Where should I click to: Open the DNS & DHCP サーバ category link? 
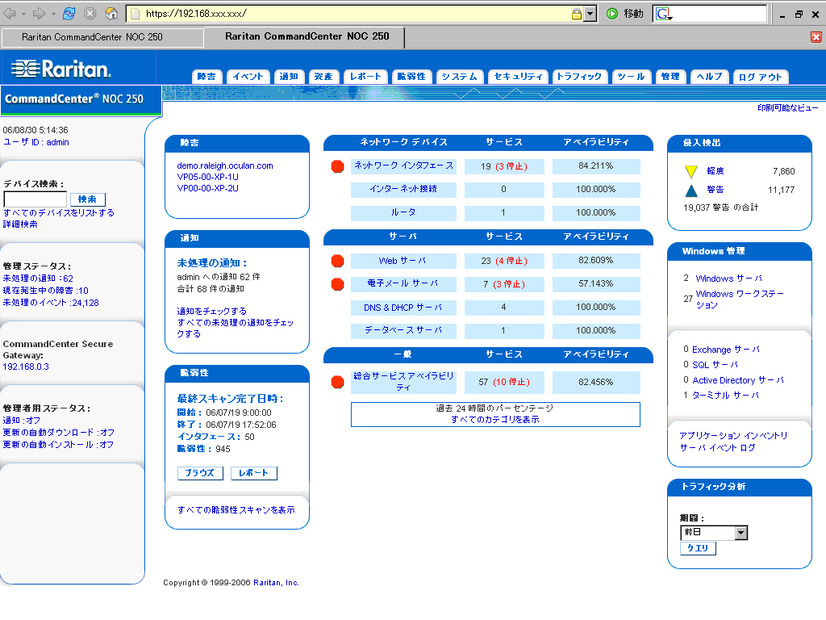403,307
